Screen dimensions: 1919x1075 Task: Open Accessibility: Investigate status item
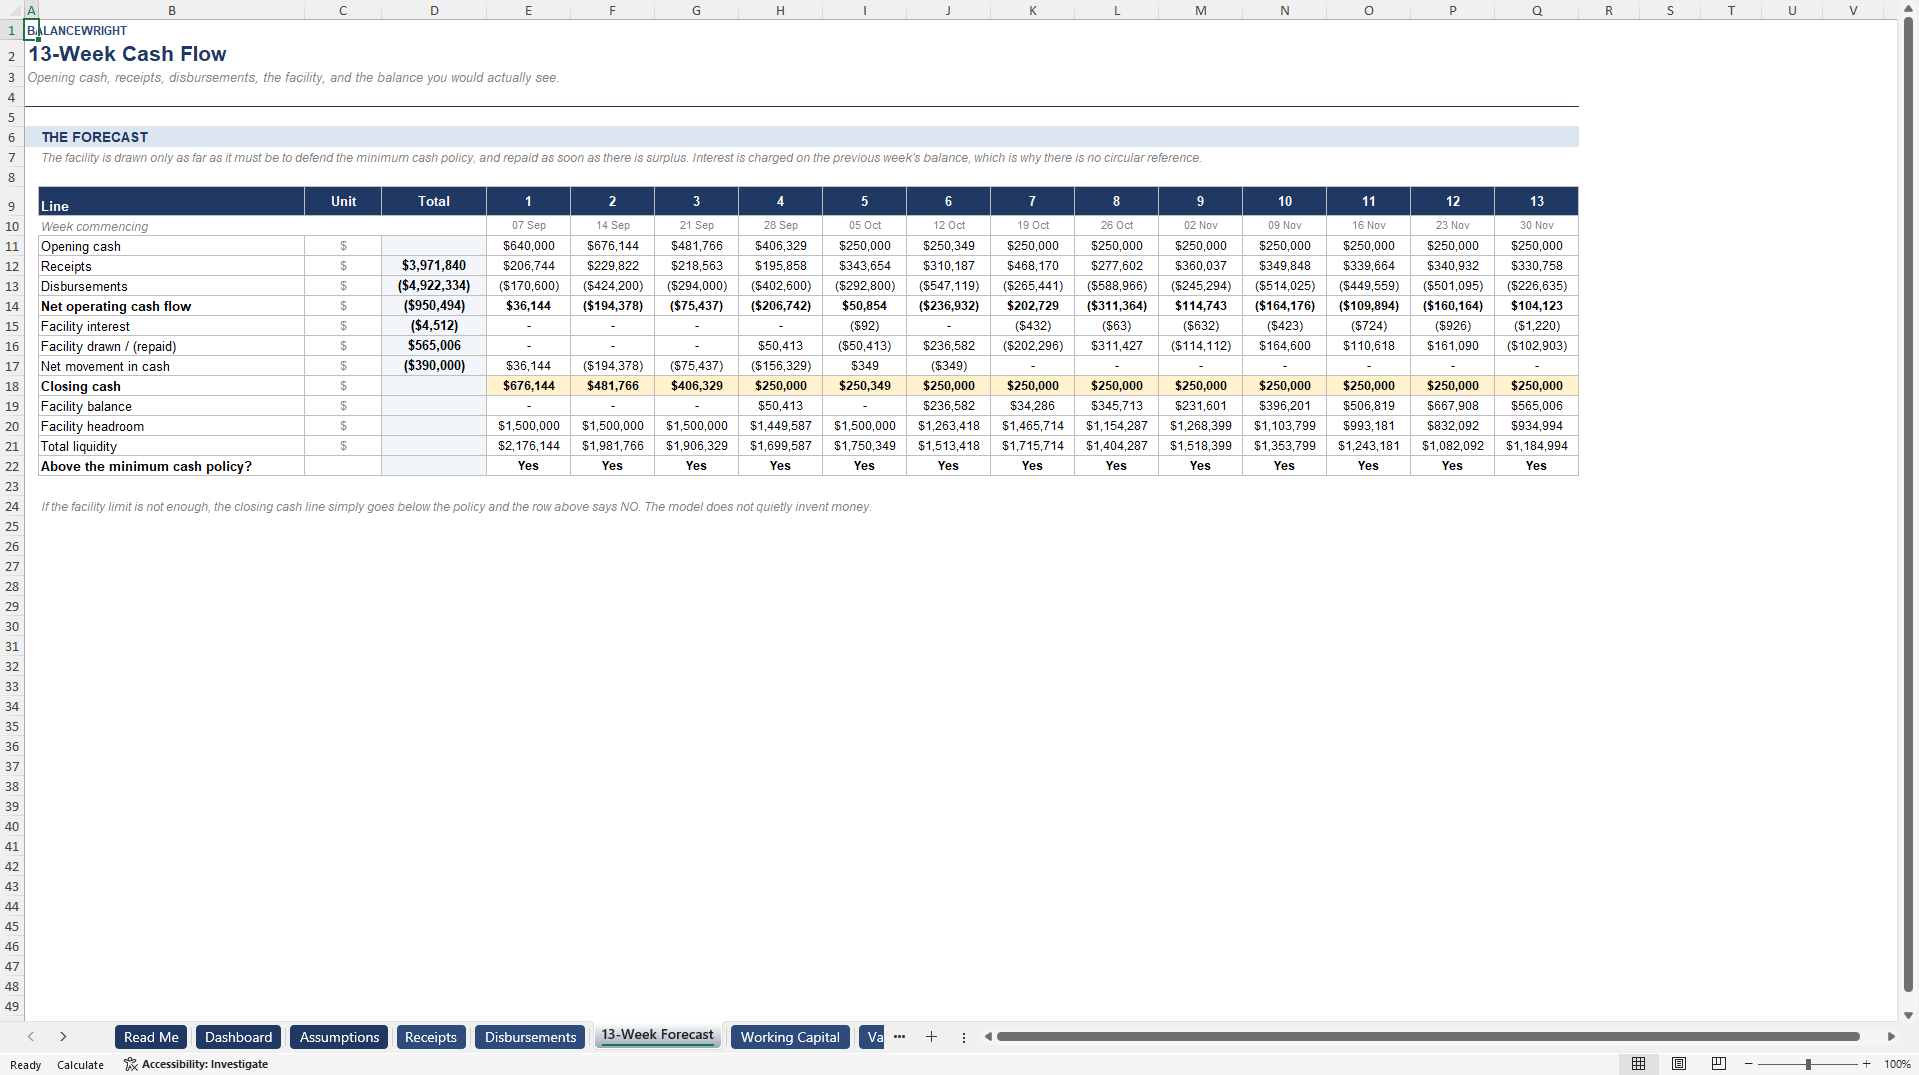click(196, 1064)
